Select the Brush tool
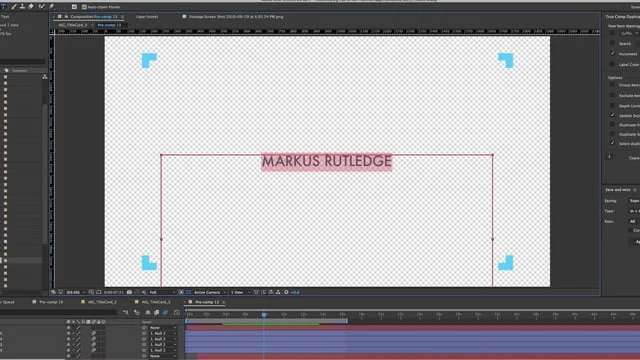This screenshot has height=360, width=640. coord(13,7)
